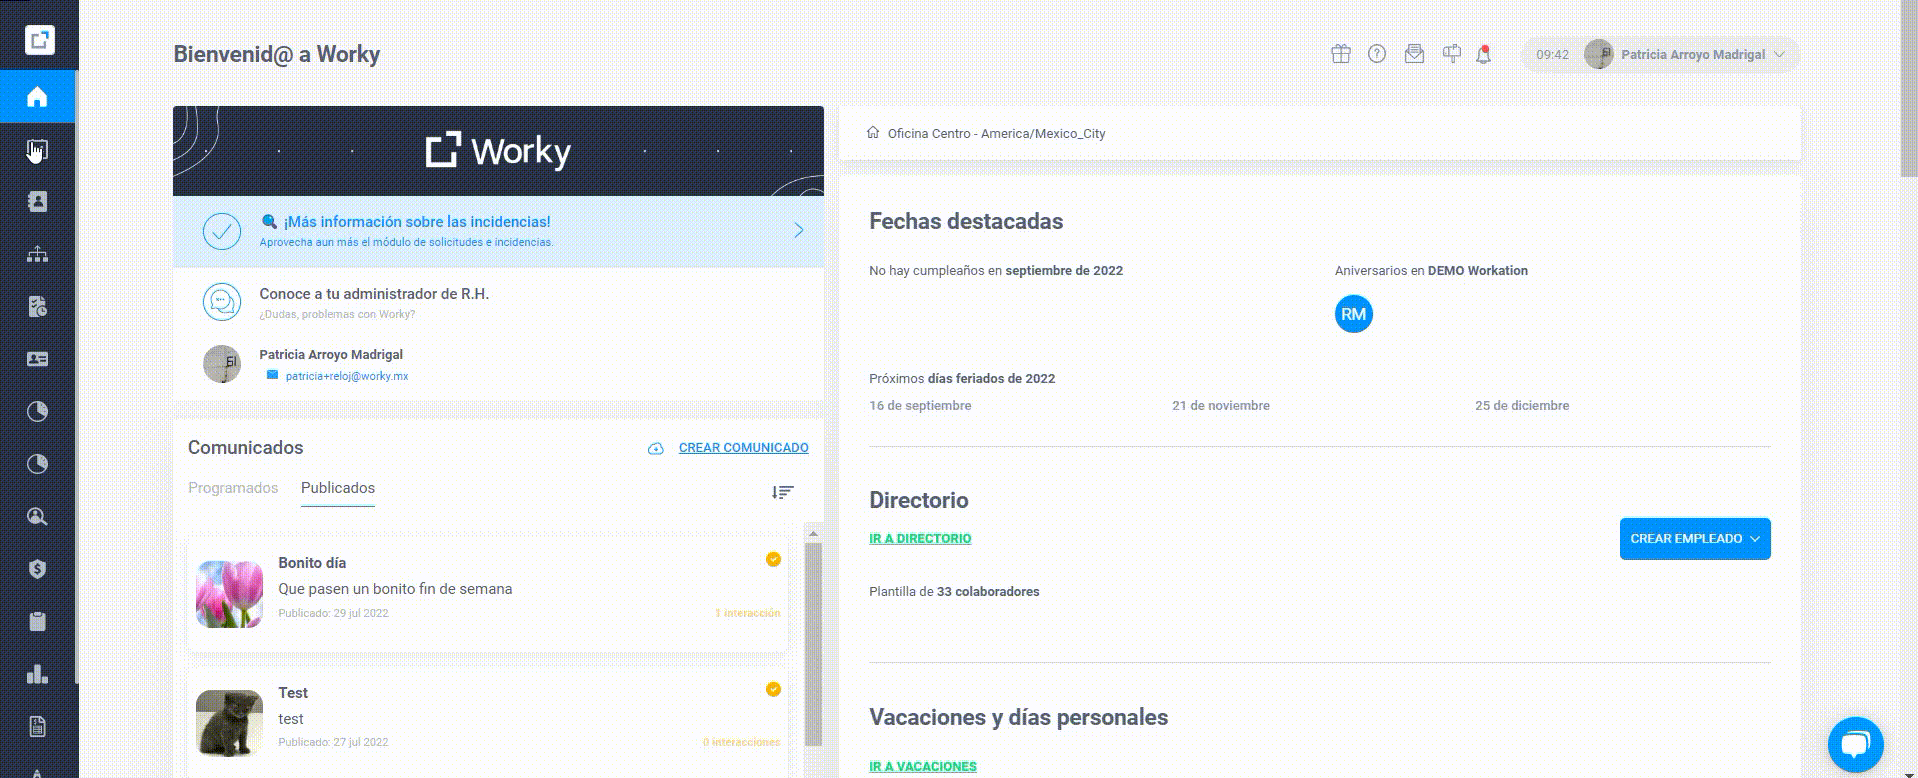
Task: Open the contact book directory sidebar icon
Action: click(37, 202)
